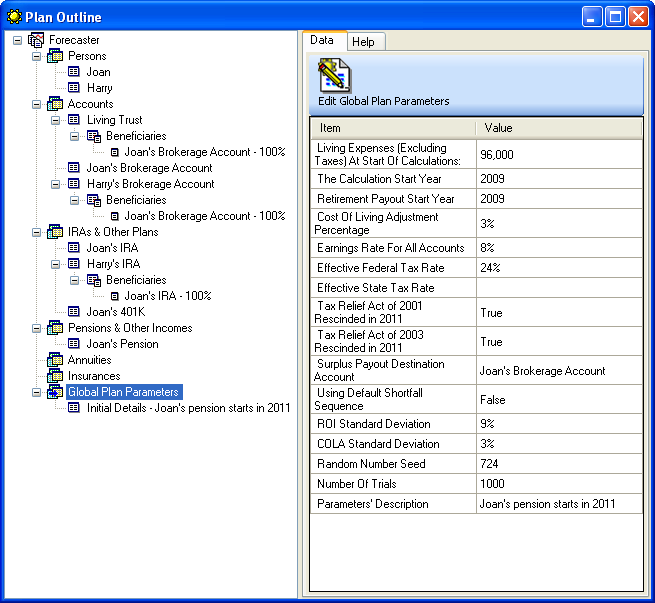655x603 pixels.
Task: Click the Item column header
Action: (393, 128)
